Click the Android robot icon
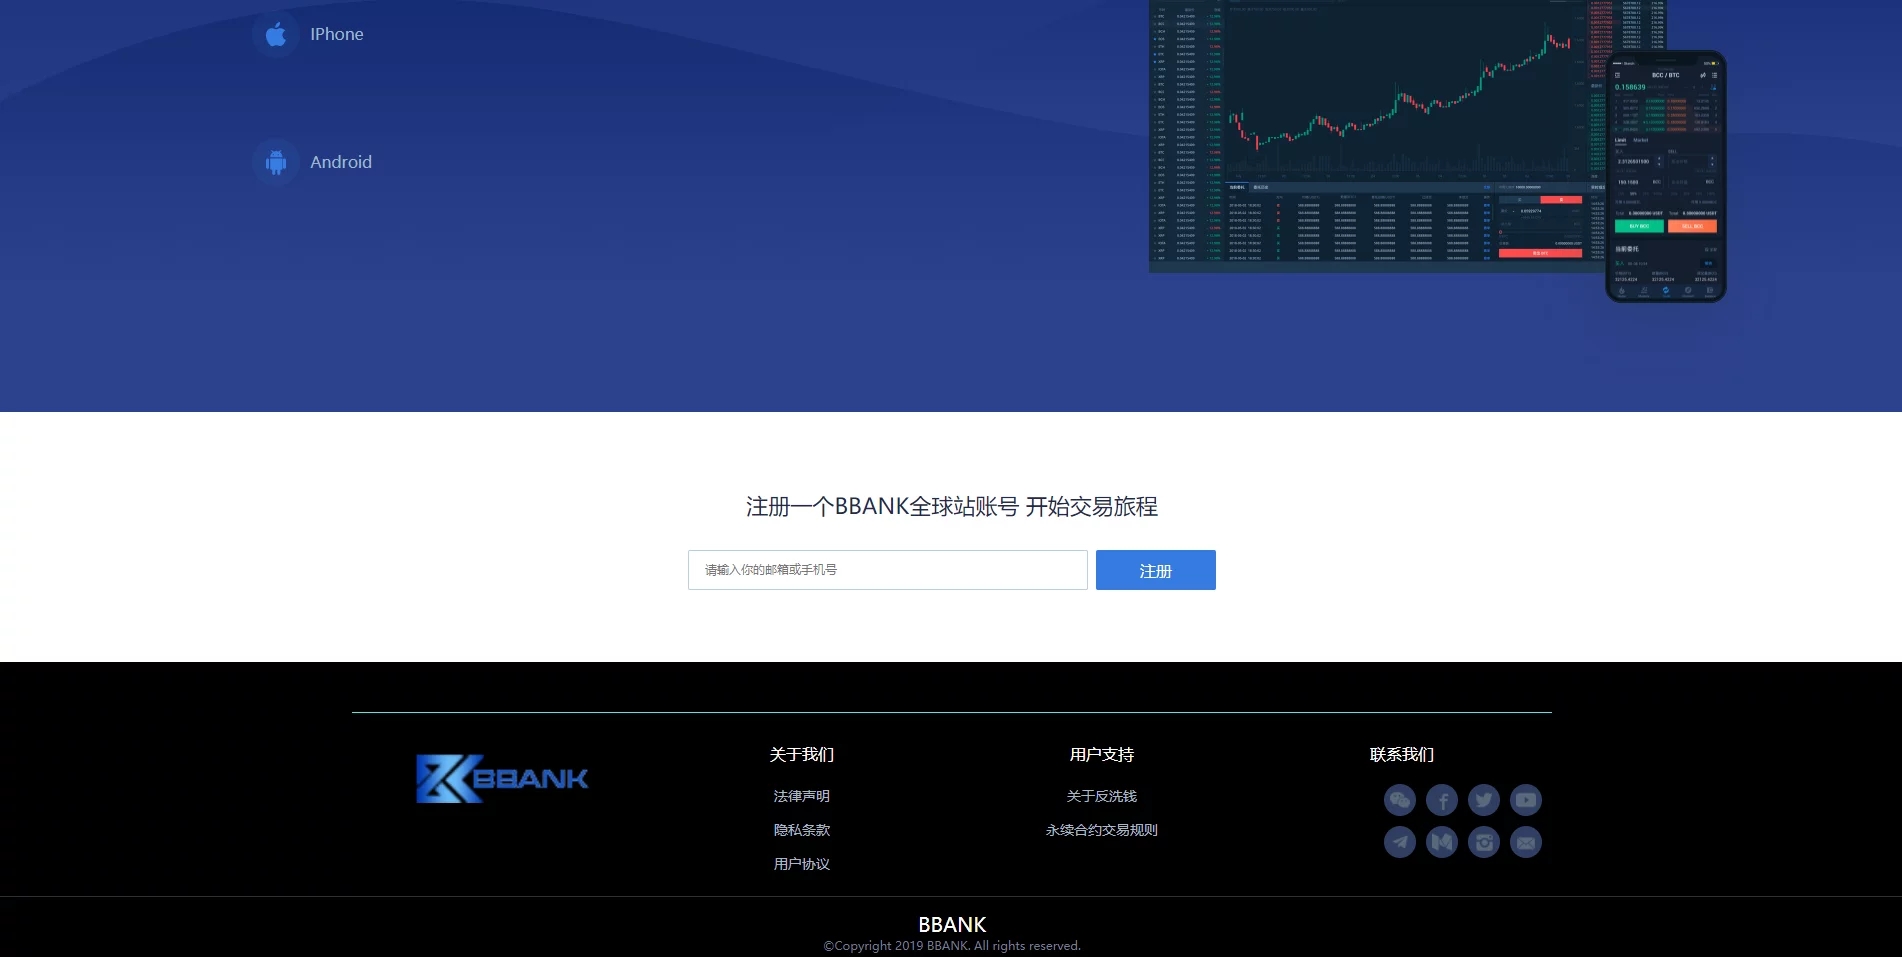The image size is (1902, 957). tap(275, 162)
